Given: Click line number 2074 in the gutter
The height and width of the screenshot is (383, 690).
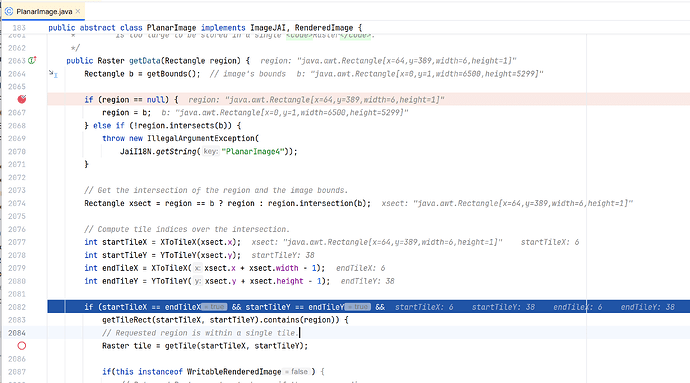Looking at the screenshot, I should pos(17,203).
